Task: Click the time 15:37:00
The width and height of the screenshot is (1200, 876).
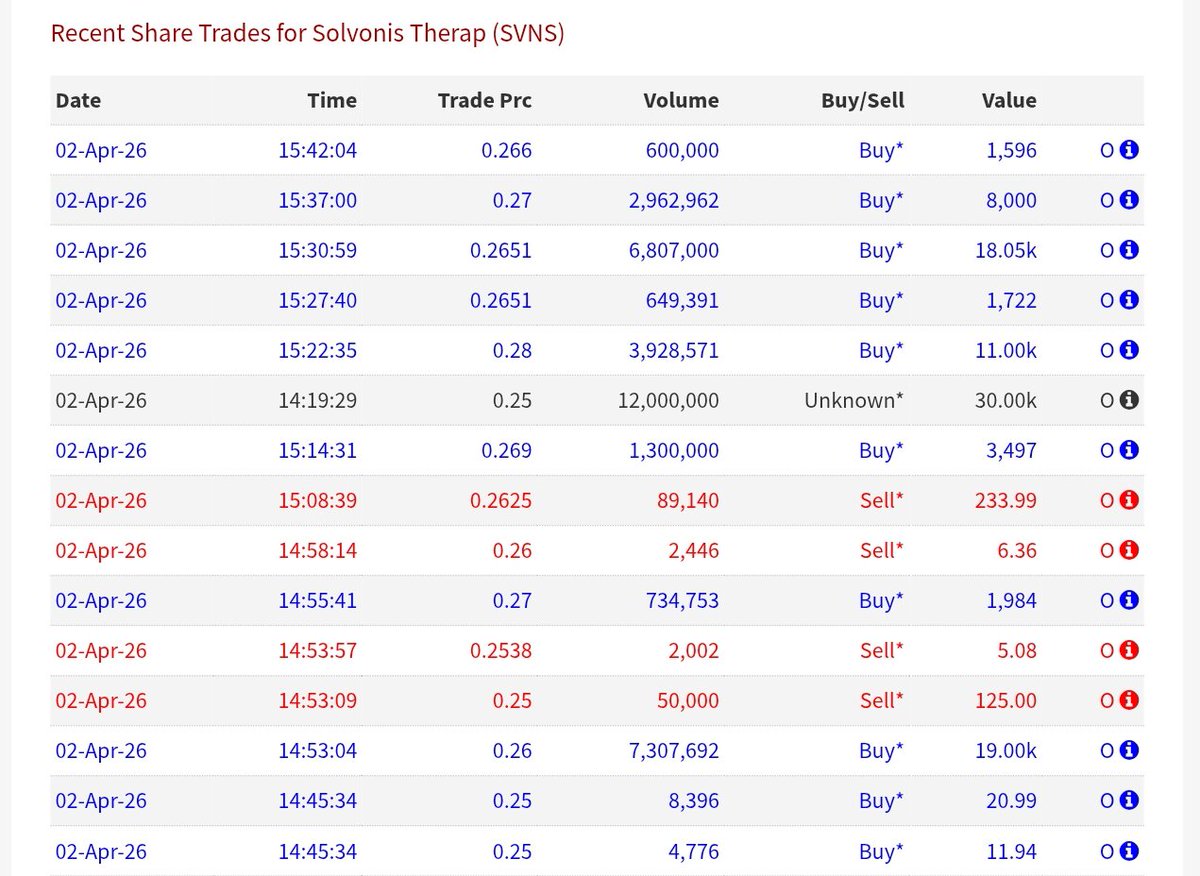Action: 317,200
